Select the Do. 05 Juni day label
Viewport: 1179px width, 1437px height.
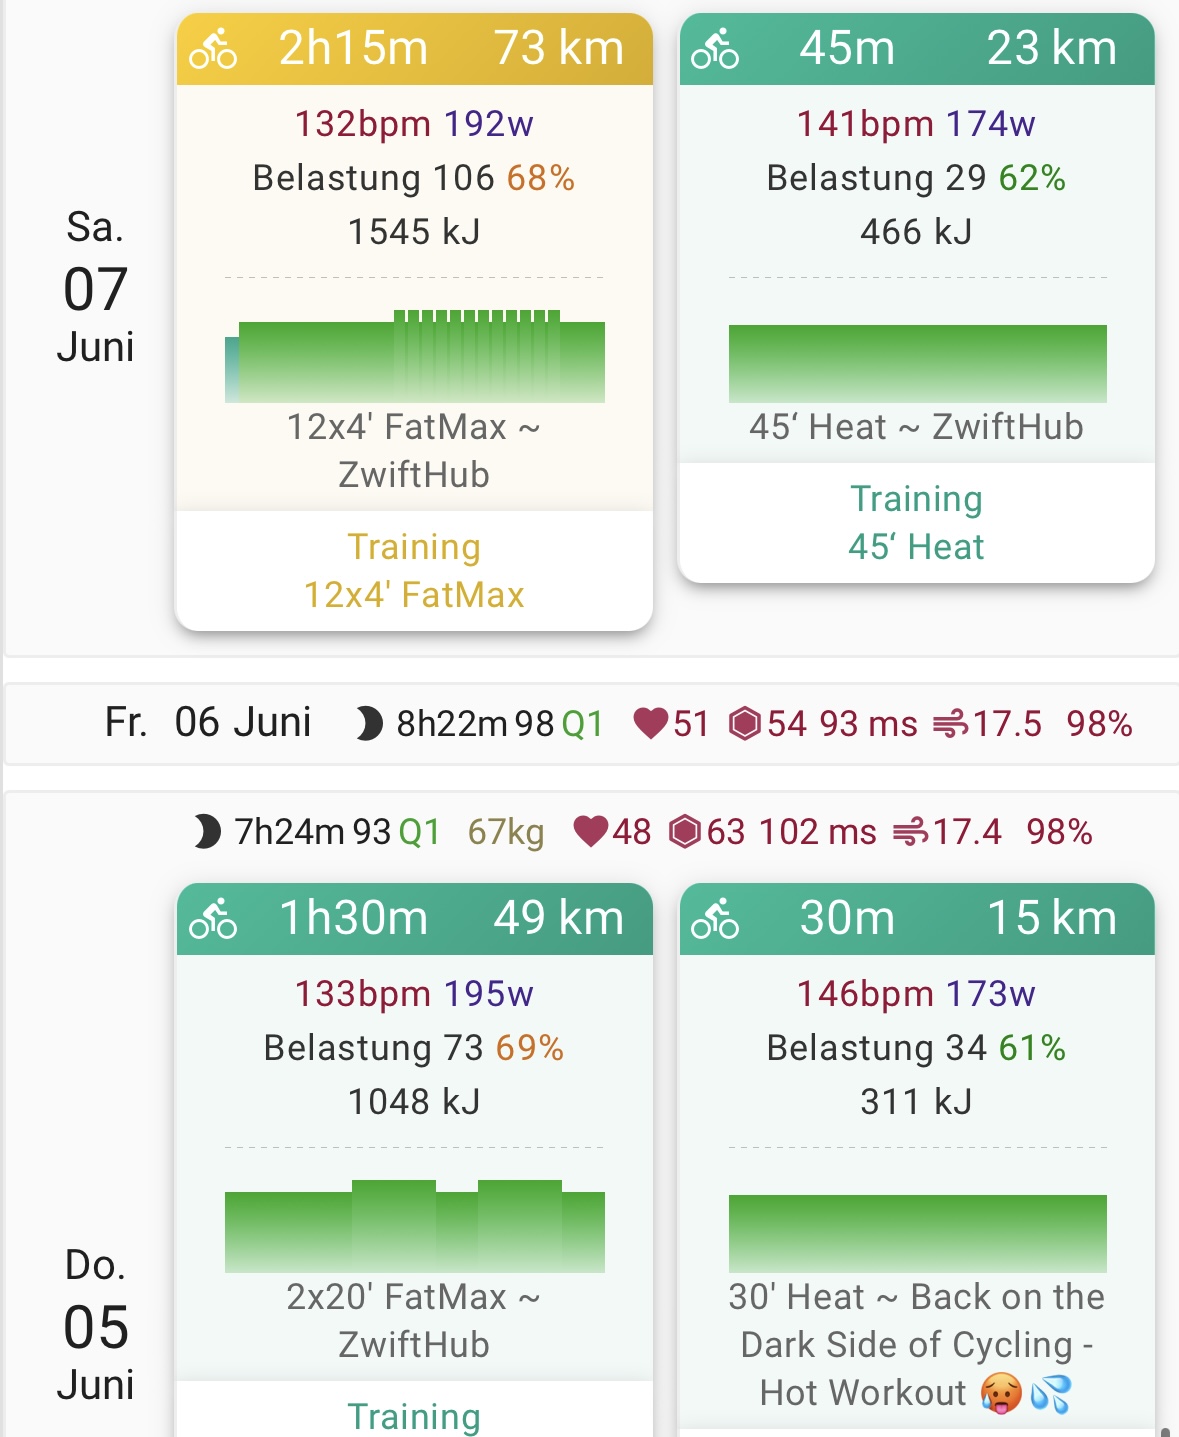[x=95, y=1326]
